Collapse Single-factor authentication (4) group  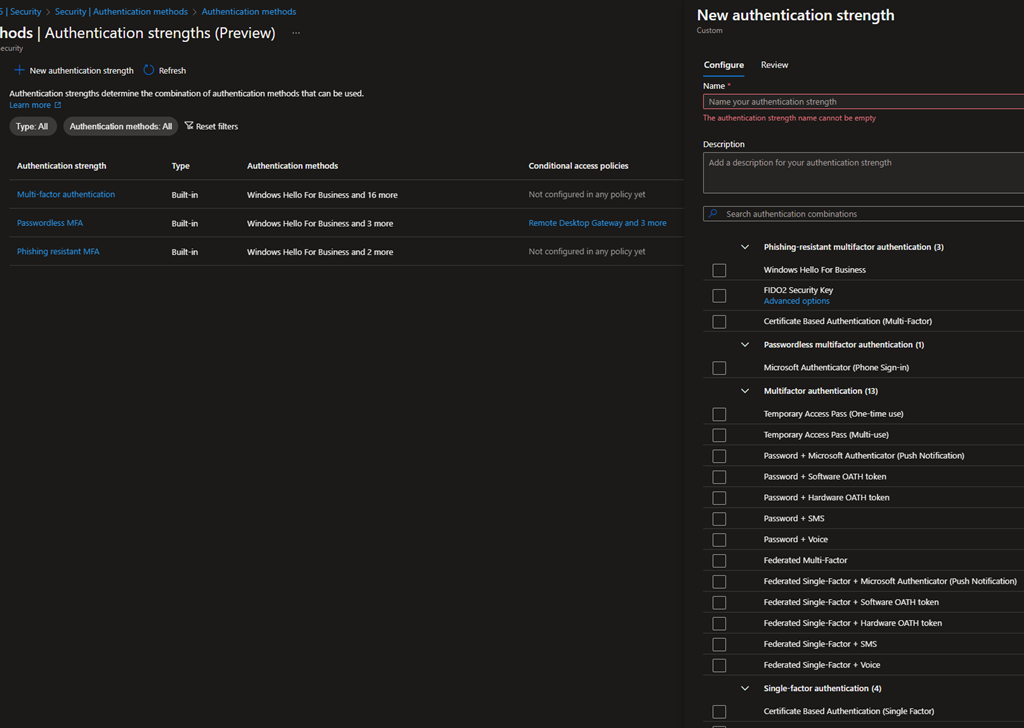tap(745, 689)
